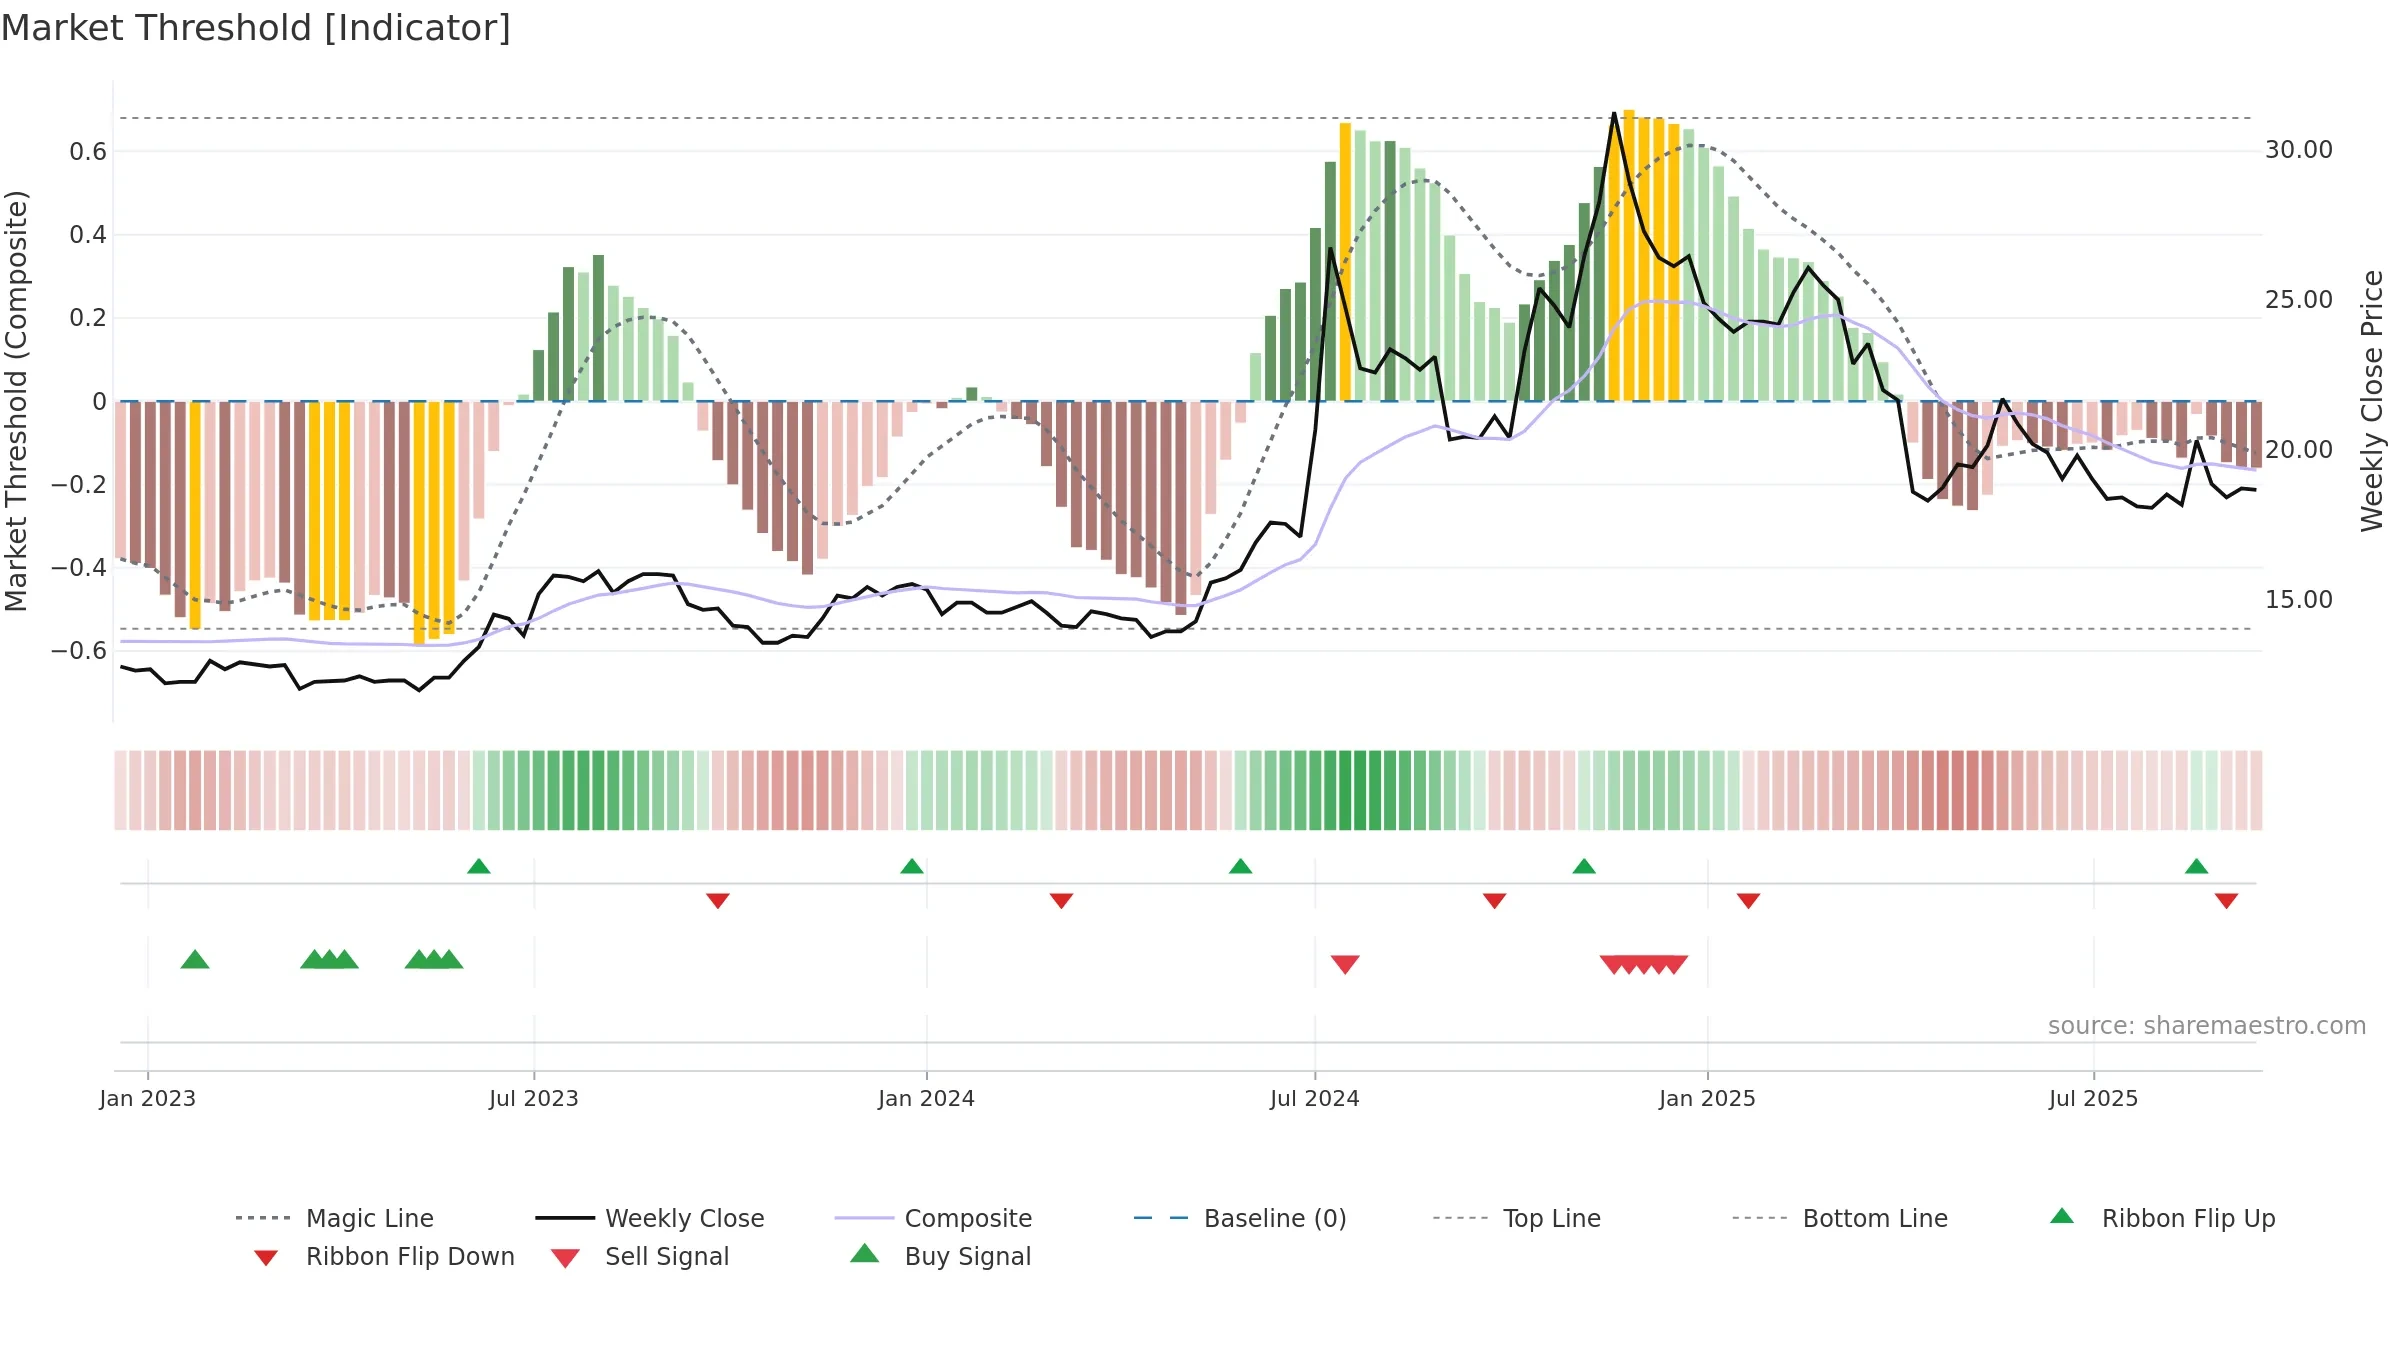Image resolution: width=2400 pixels, height=1350 pixels.
Task: Select the ribbon flip down marker near September 2024
Action: [x=1495, y=901]
